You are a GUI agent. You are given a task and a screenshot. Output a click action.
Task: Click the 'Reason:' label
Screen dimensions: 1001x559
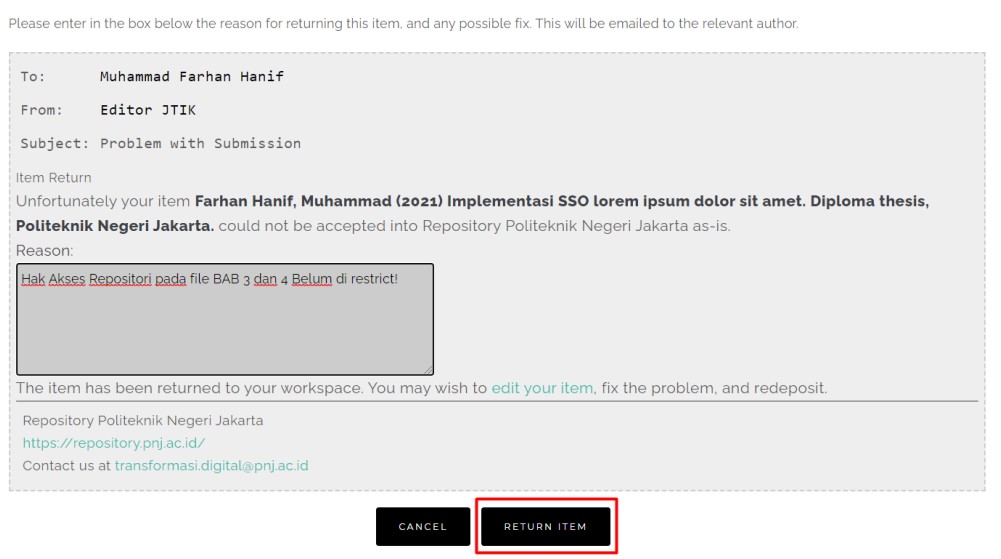pos(45,251)
